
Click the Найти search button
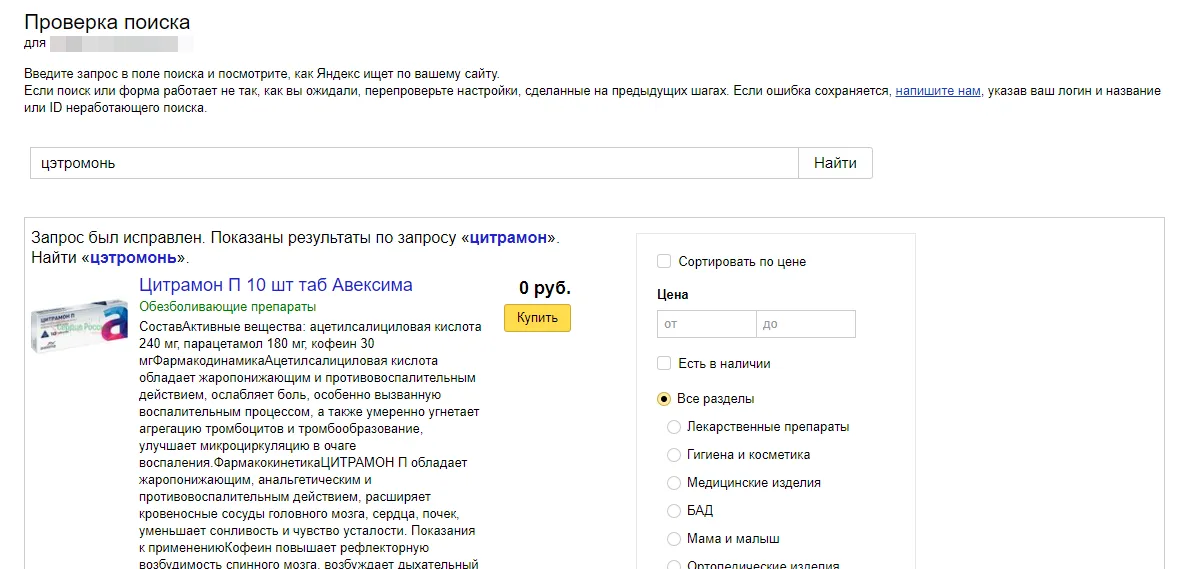pos(835,162)
